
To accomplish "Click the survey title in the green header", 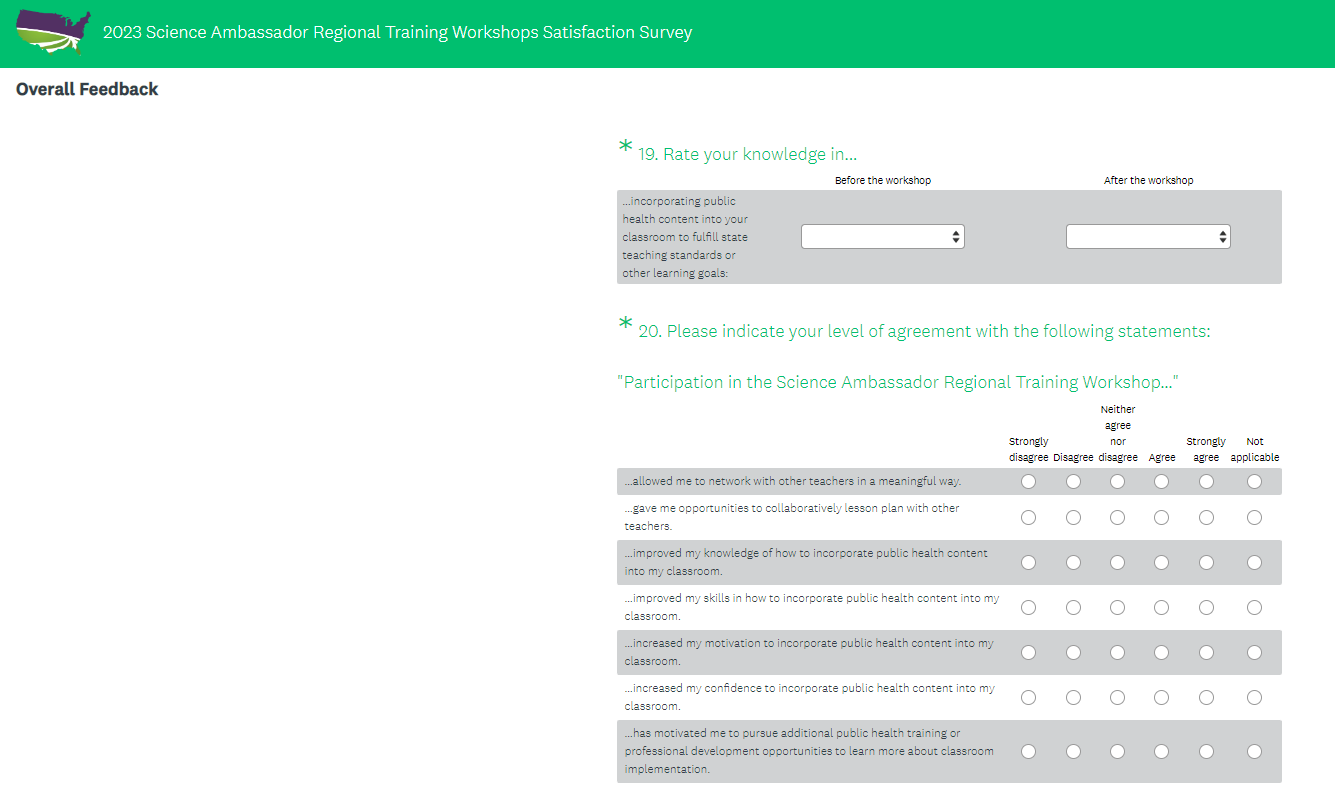I will 397,33.
